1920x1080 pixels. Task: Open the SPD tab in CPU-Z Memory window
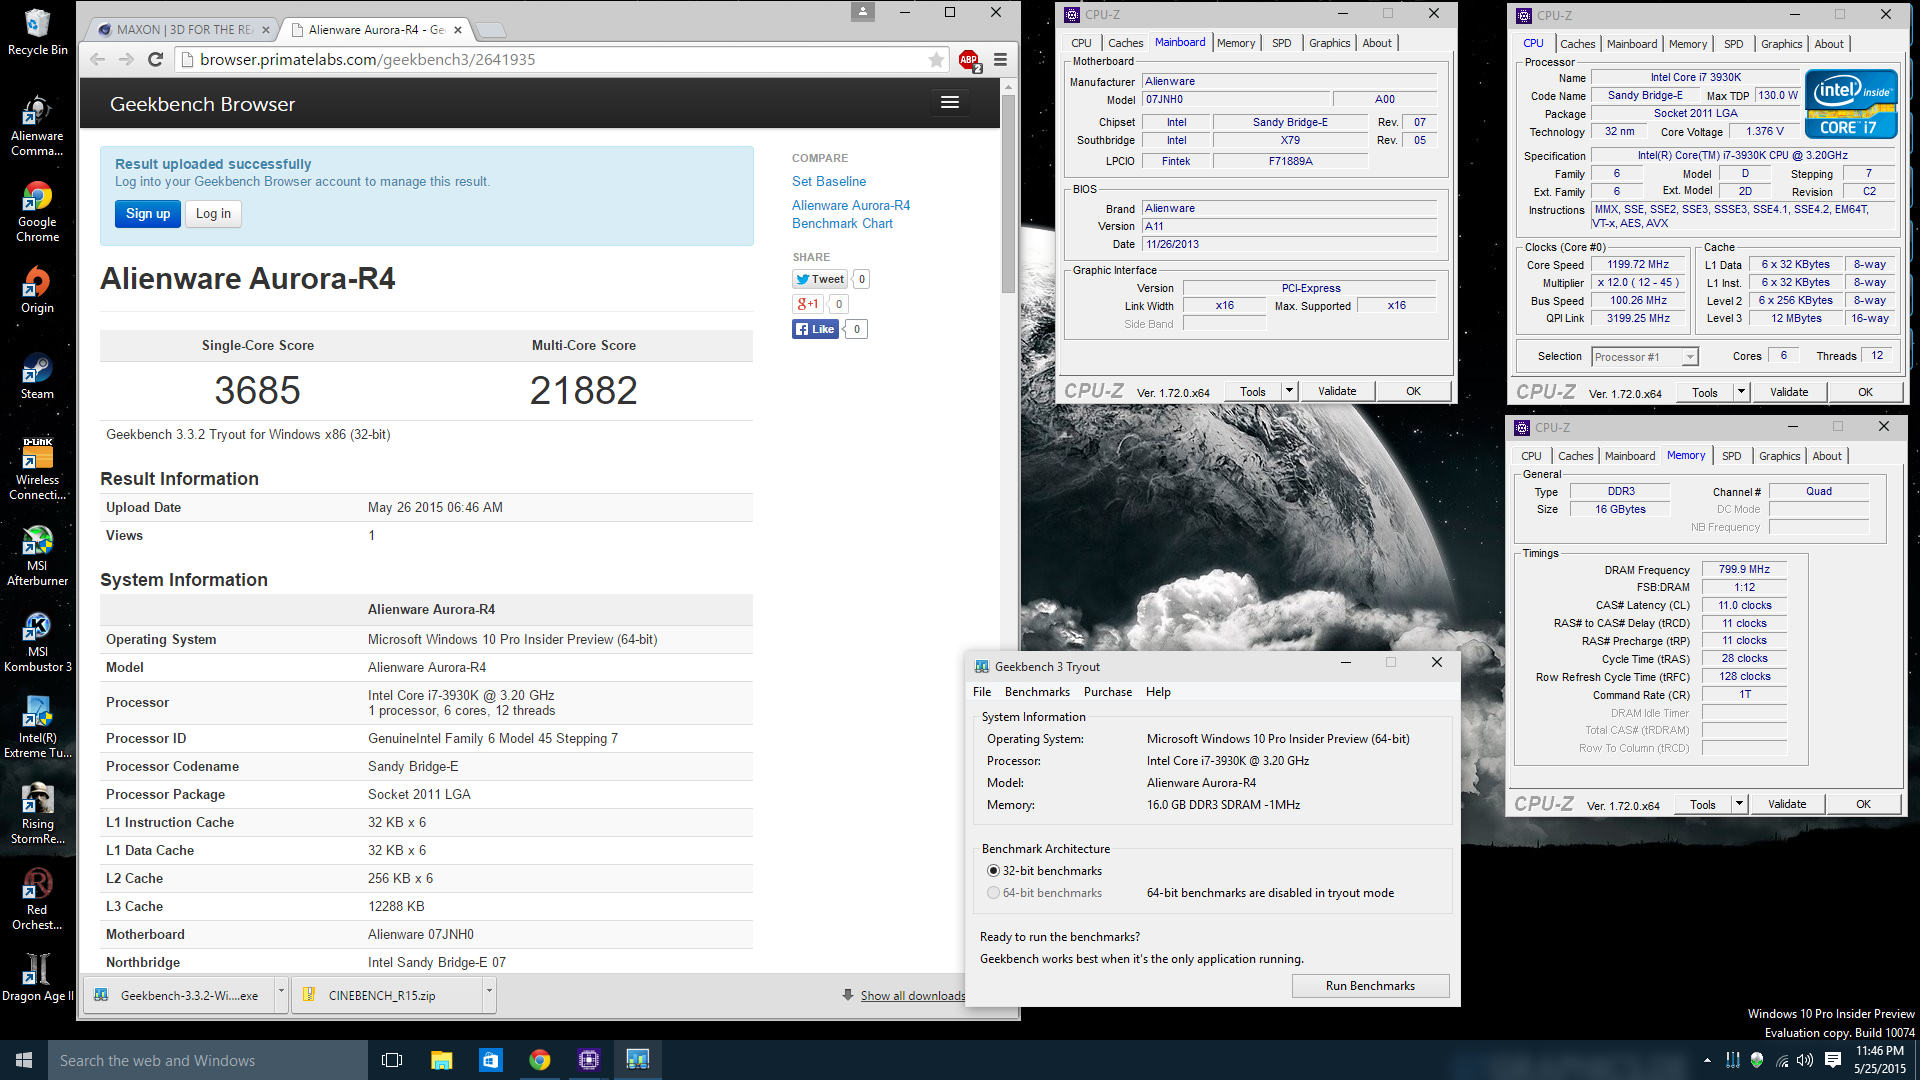1731,456
